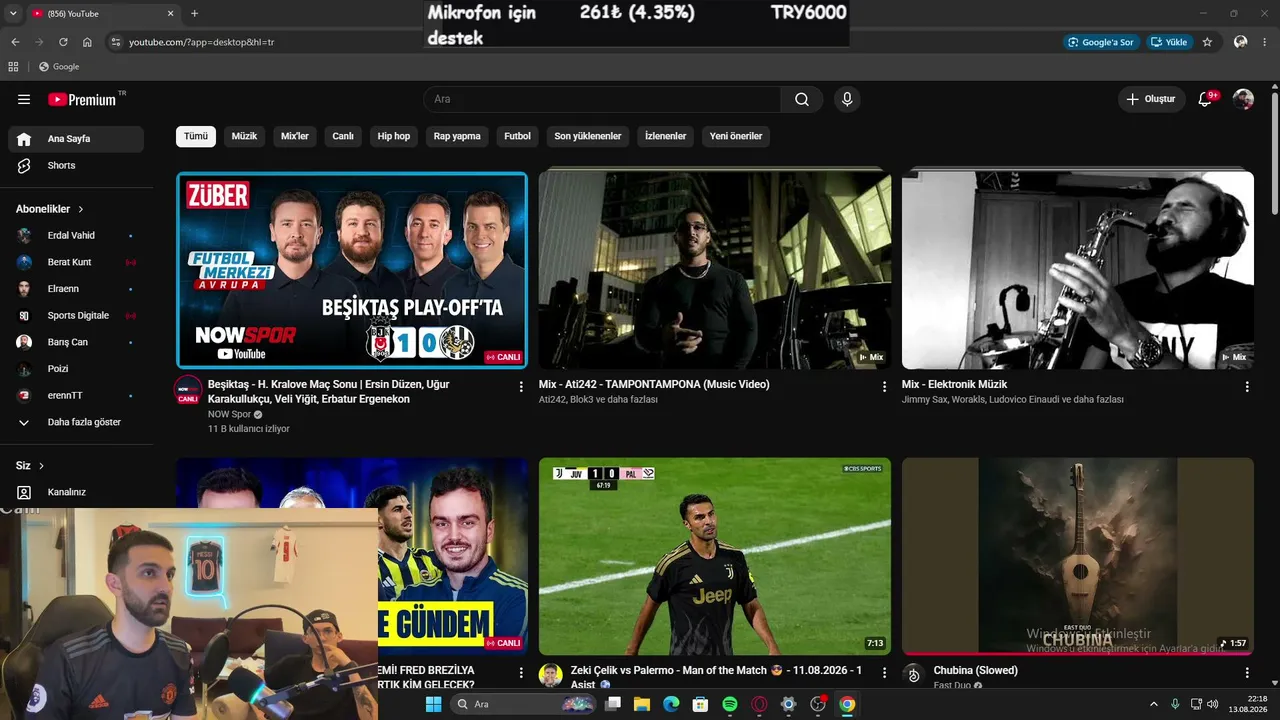1280x720 pixels.
Task: Open Shorts in sidebar
Action: click(x=76, y=166)
